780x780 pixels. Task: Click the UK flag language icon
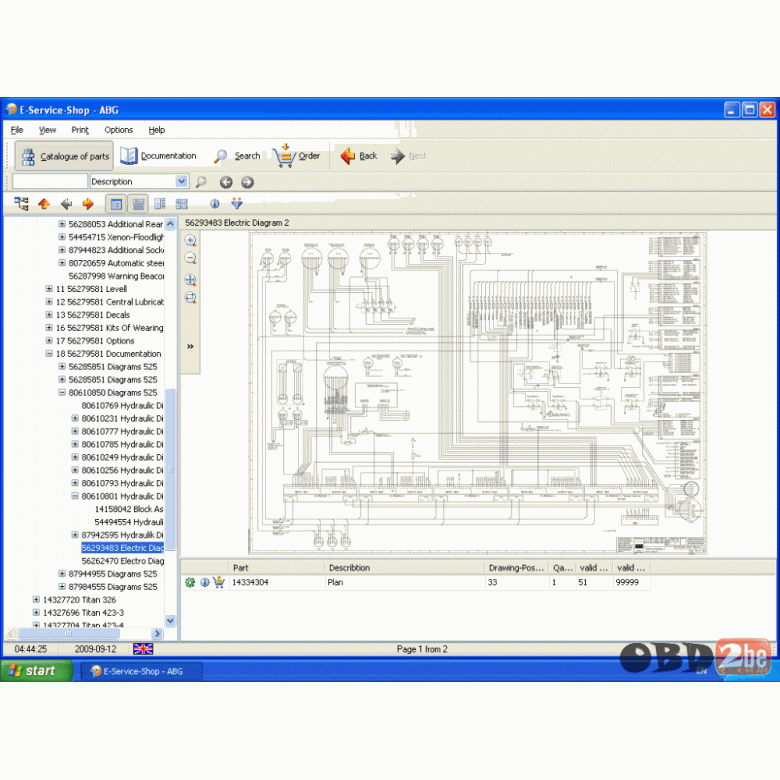143,649
